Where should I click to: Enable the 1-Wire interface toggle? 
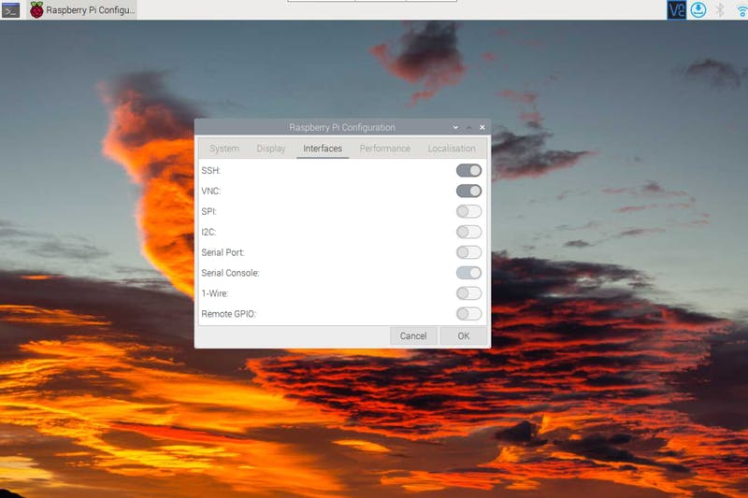[x=468, y=293]
